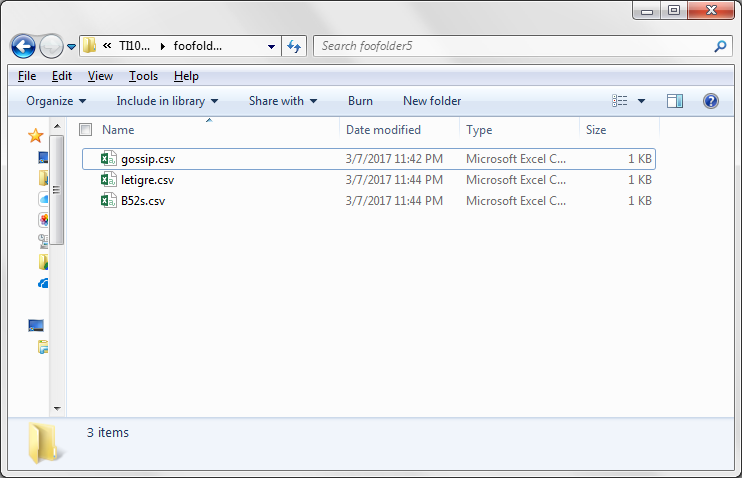Select the gossip.csv file icon
Image resolution: width=742 pixels, height=478 pixels.
point(108,159)
